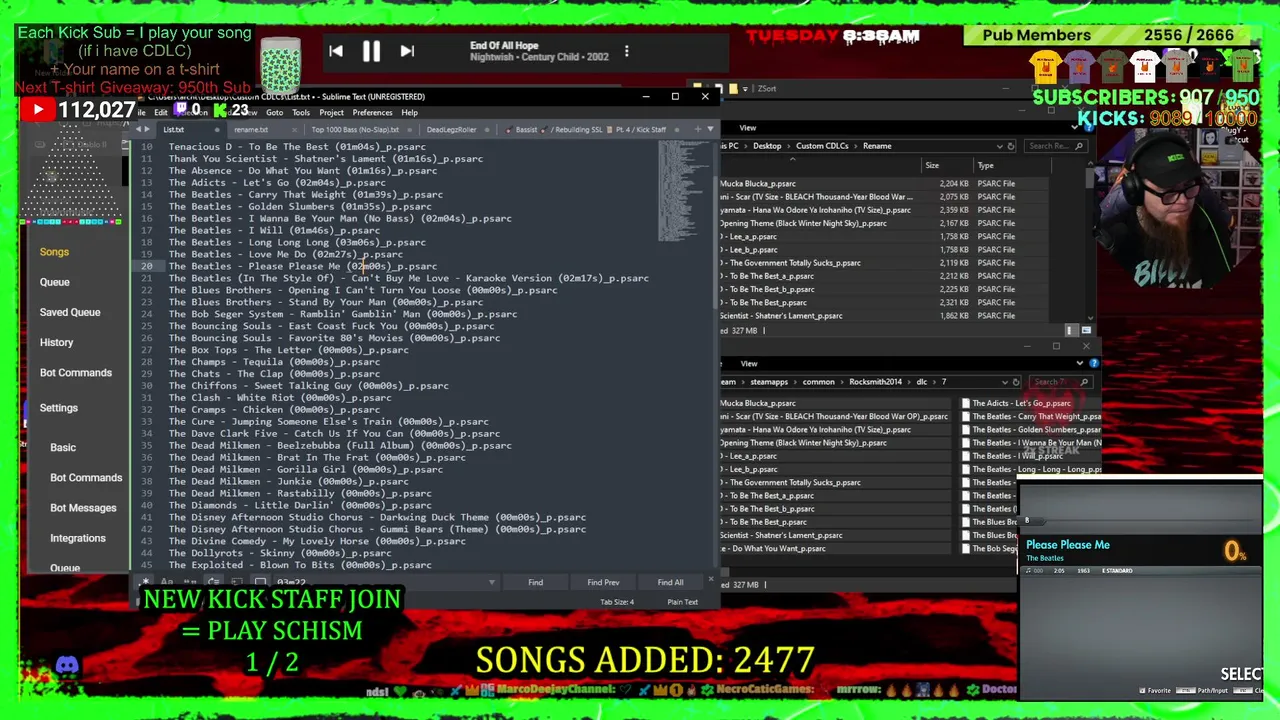Toggle highlight matches in find bar

click(261, 582)
